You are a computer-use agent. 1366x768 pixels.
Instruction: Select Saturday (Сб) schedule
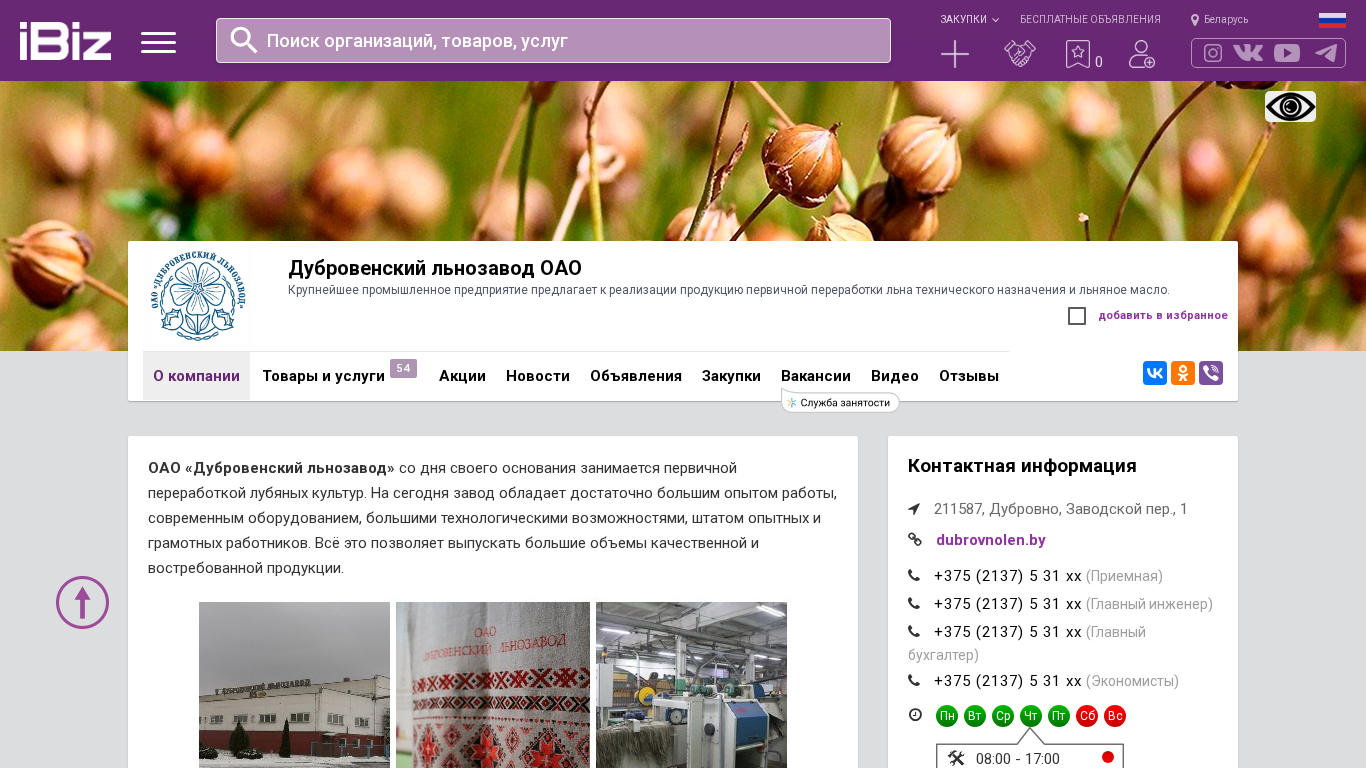[x=1087, y=716]
